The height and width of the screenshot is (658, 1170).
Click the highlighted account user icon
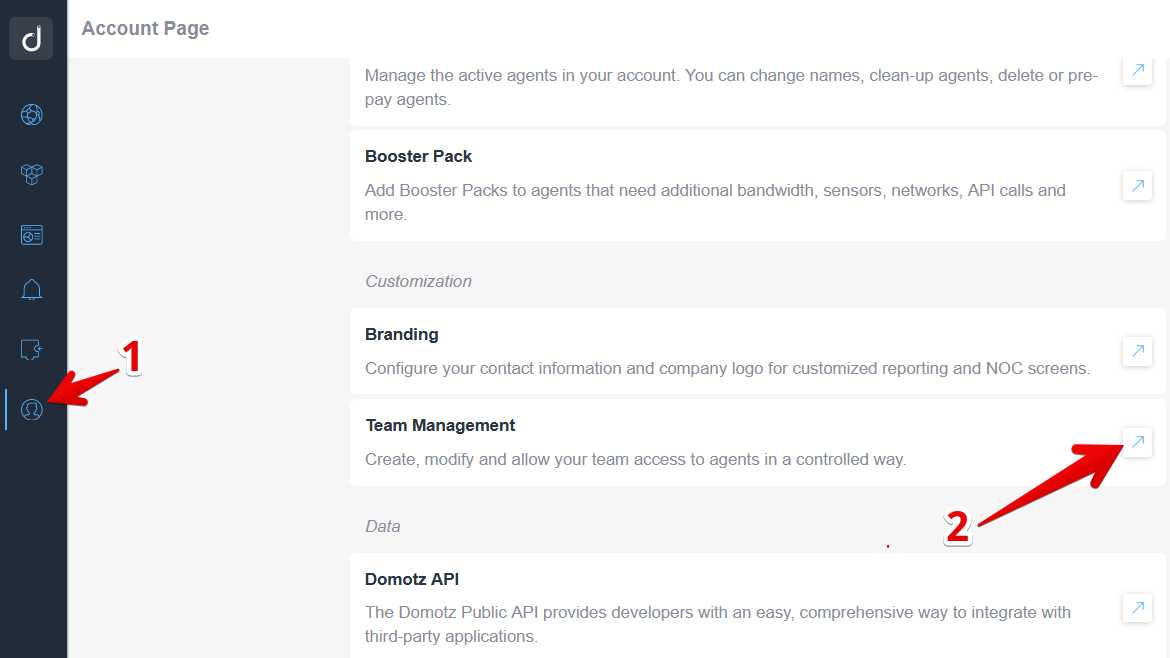(31, 409)
